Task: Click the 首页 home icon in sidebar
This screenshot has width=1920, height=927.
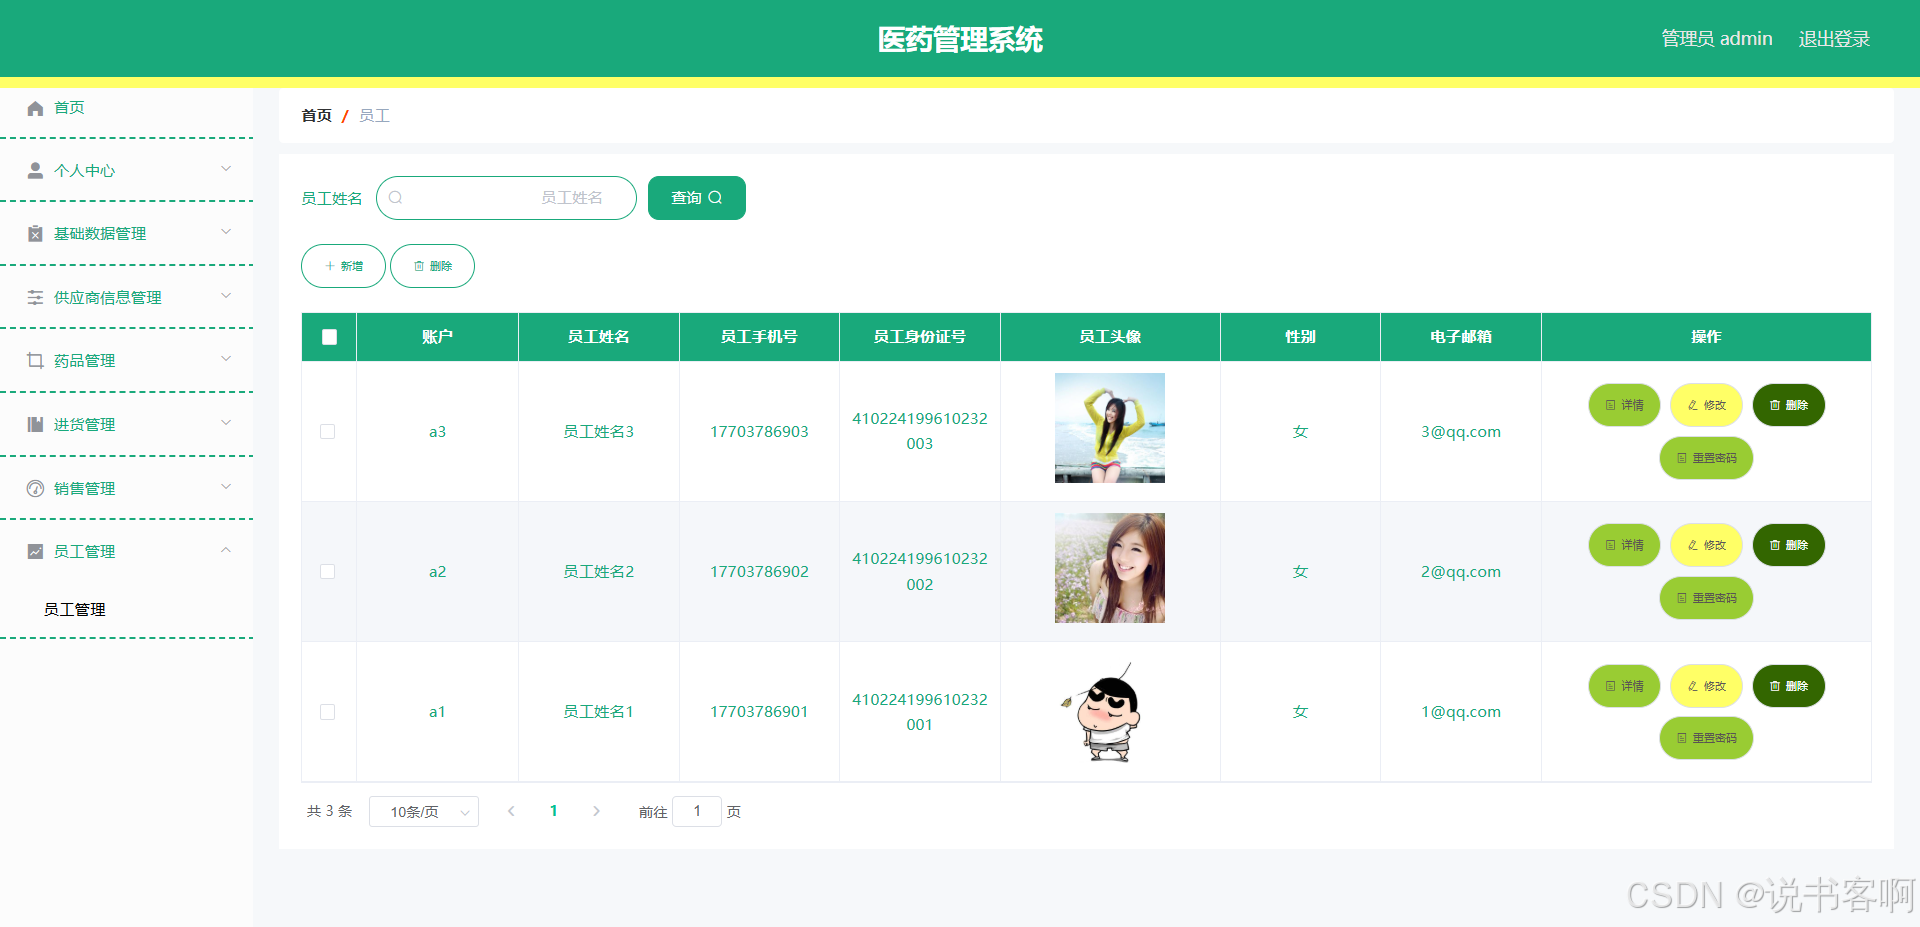Action: point(35,107)
